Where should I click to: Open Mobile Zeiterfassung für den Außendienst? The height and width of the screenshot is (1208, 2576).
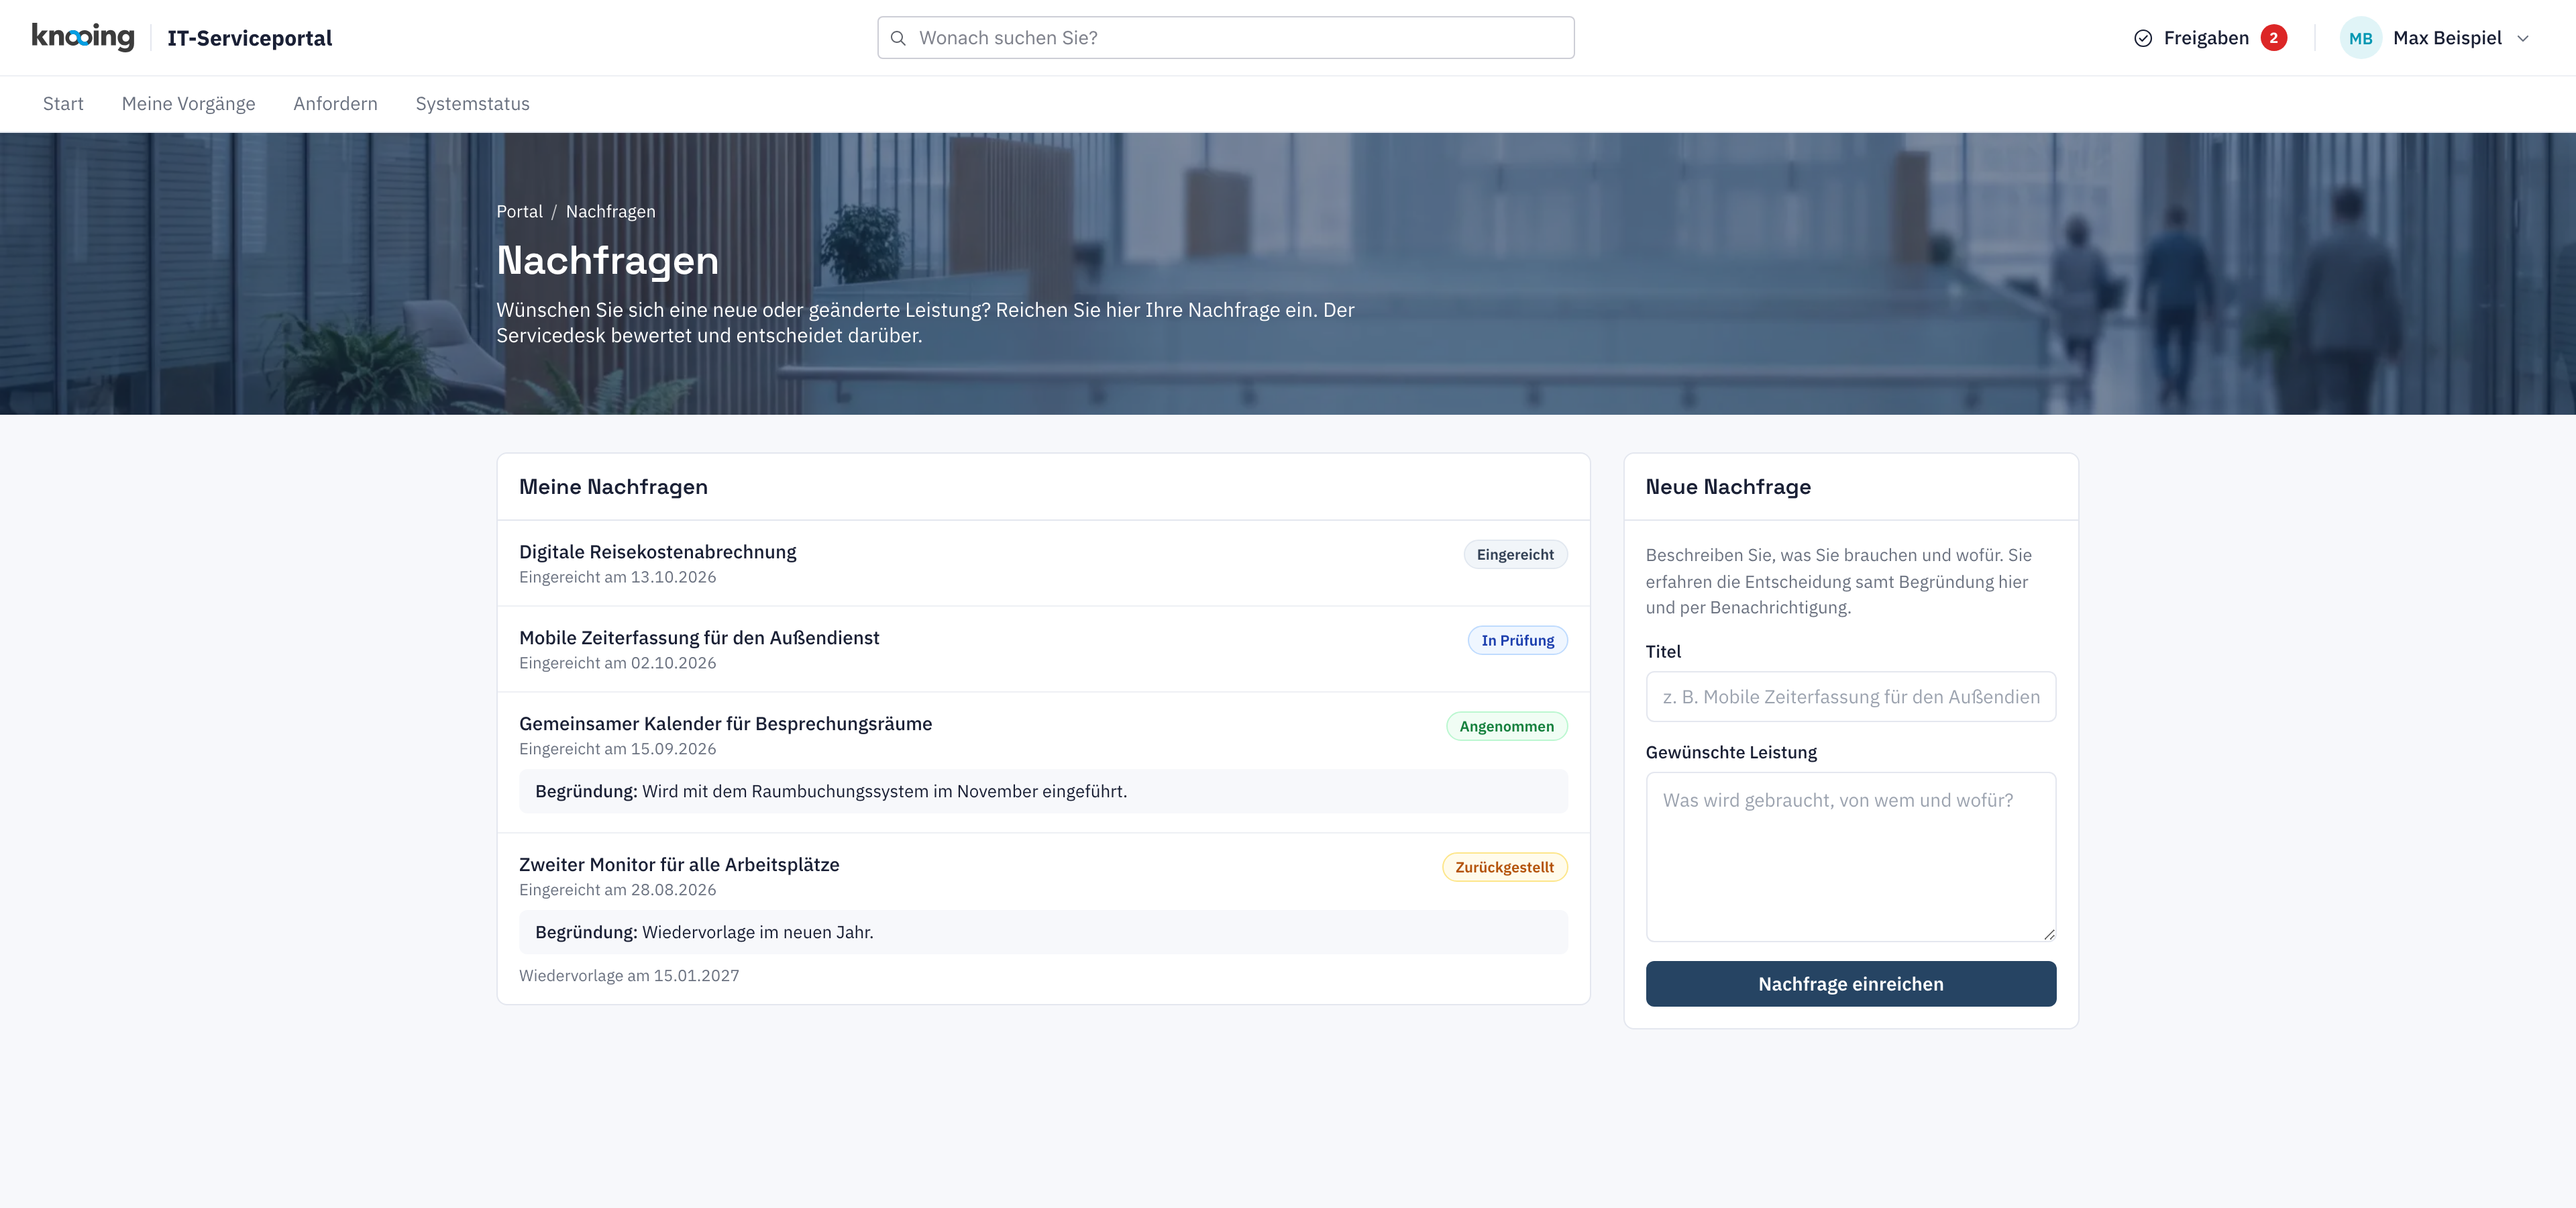point(699,638)
